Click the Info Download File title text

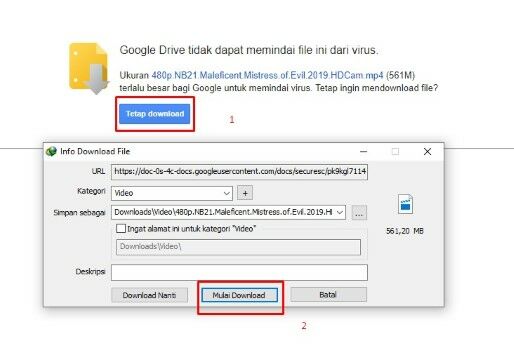coord(95,151)
